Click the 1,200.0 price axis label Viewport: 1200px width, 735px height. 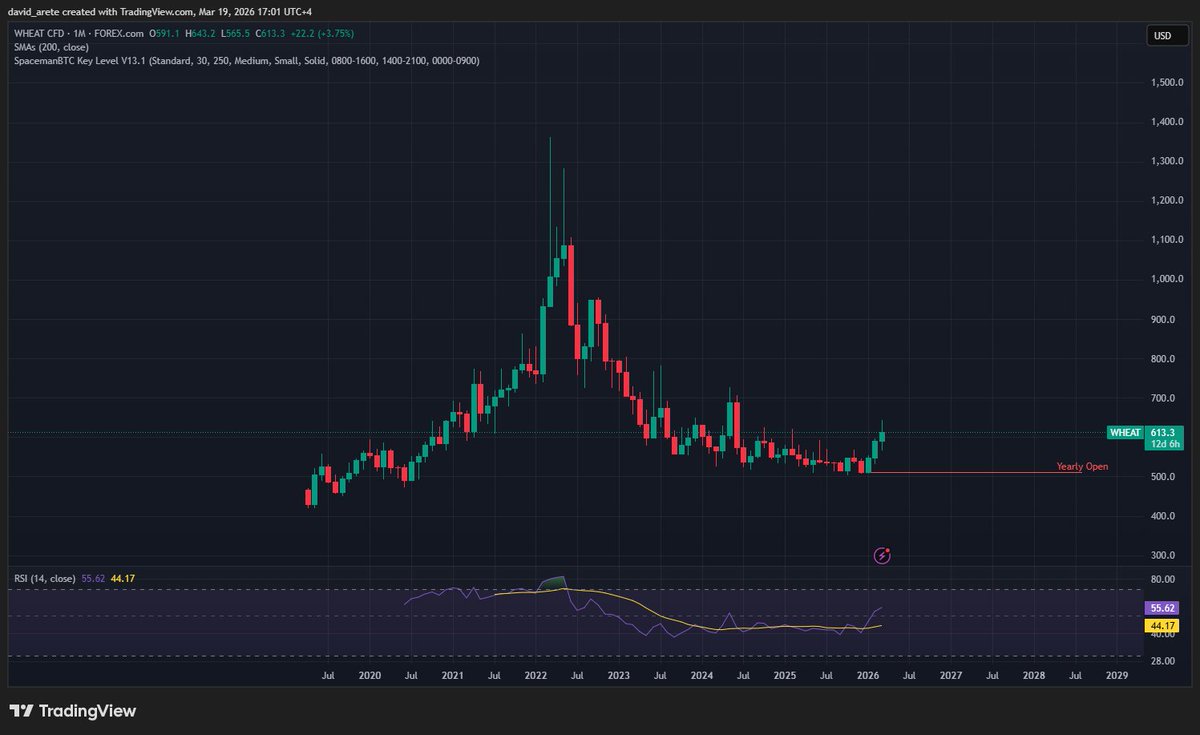tap(1168, 200)
